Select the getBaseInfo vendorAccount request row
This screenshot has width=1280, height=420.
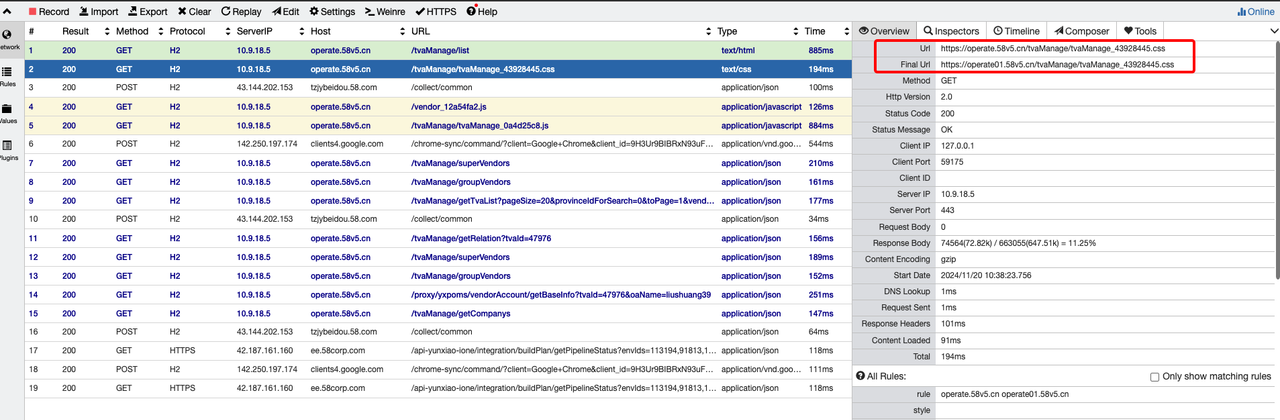(437, 295)
